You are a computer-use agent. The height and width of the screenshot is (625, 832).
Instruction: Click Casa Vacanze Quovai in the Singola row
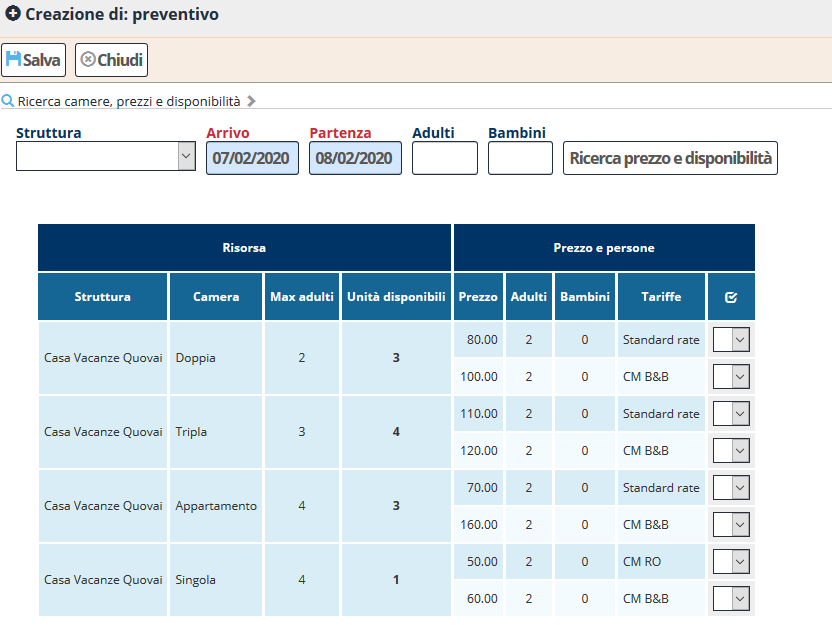coord(103,580)
